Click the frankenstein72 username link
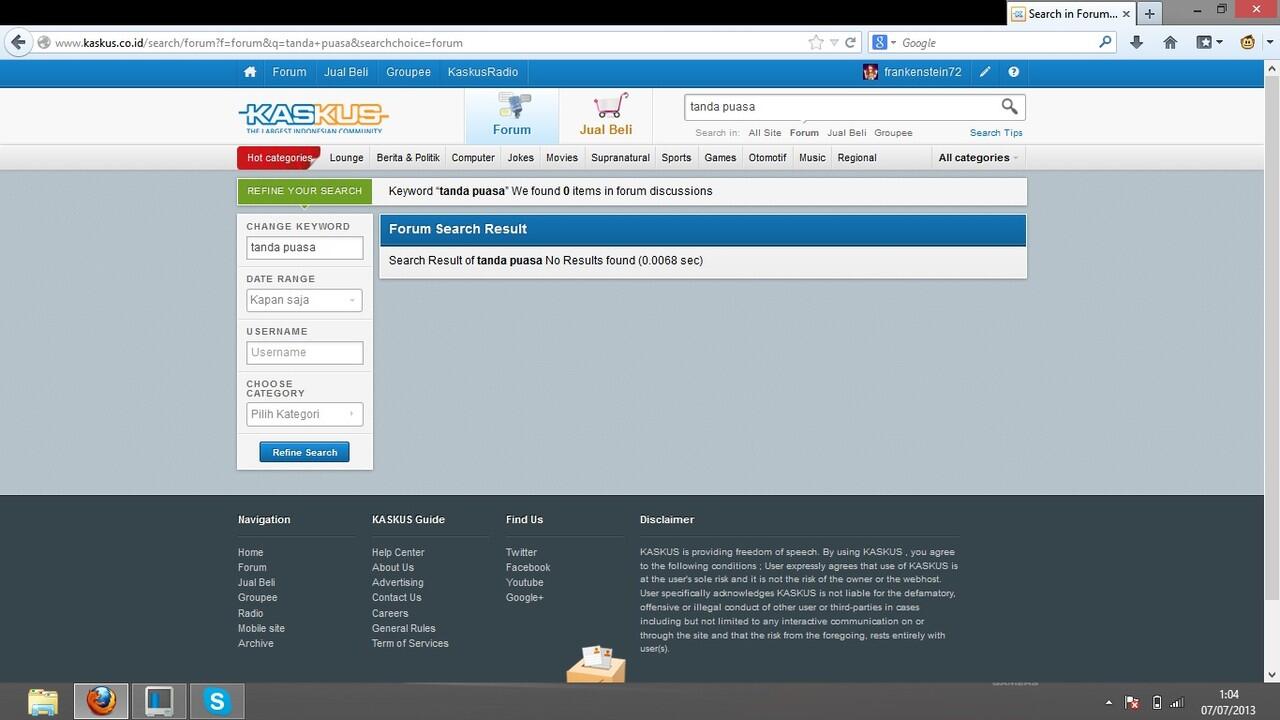This screenshot has width=1280, height=720. tap(923, 72)
